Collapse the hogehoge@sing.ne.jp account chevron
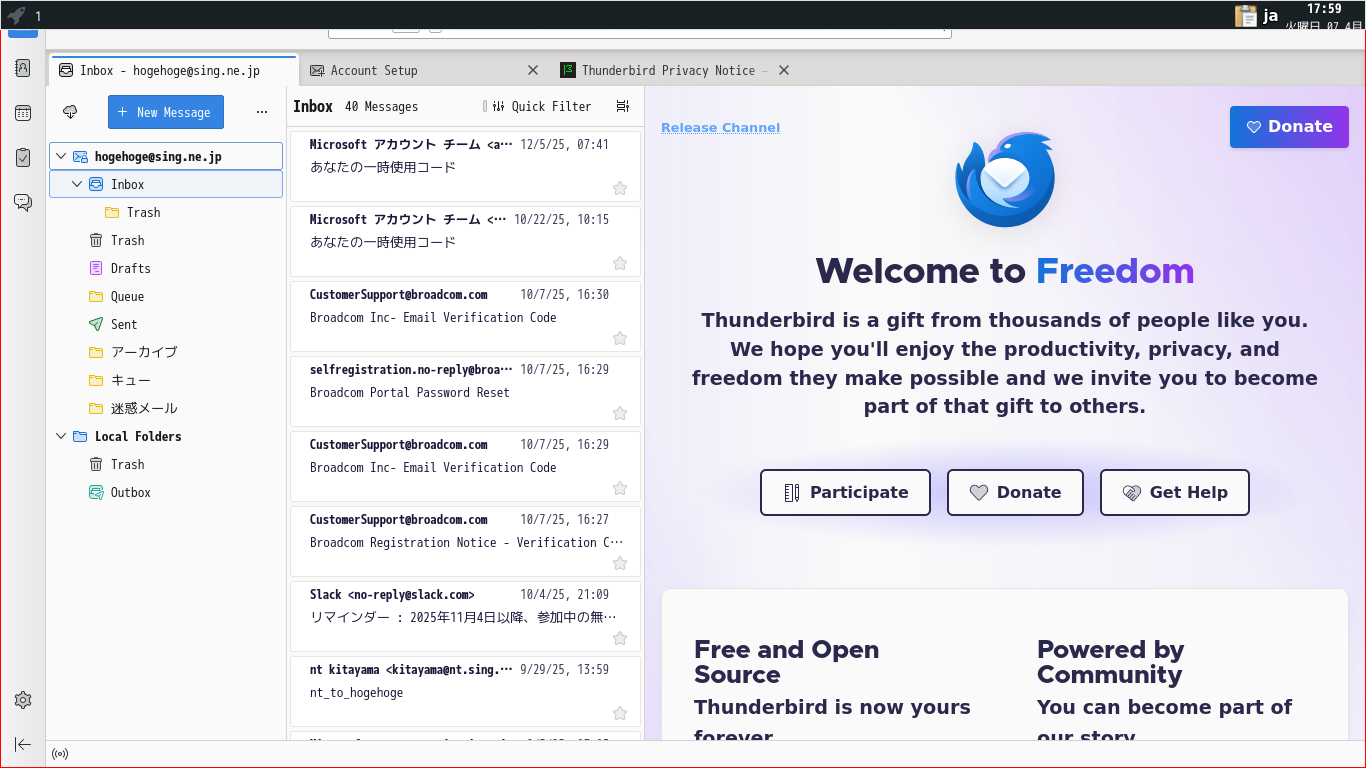Viewport: 1366px width, 768px height. coord(62,156)
